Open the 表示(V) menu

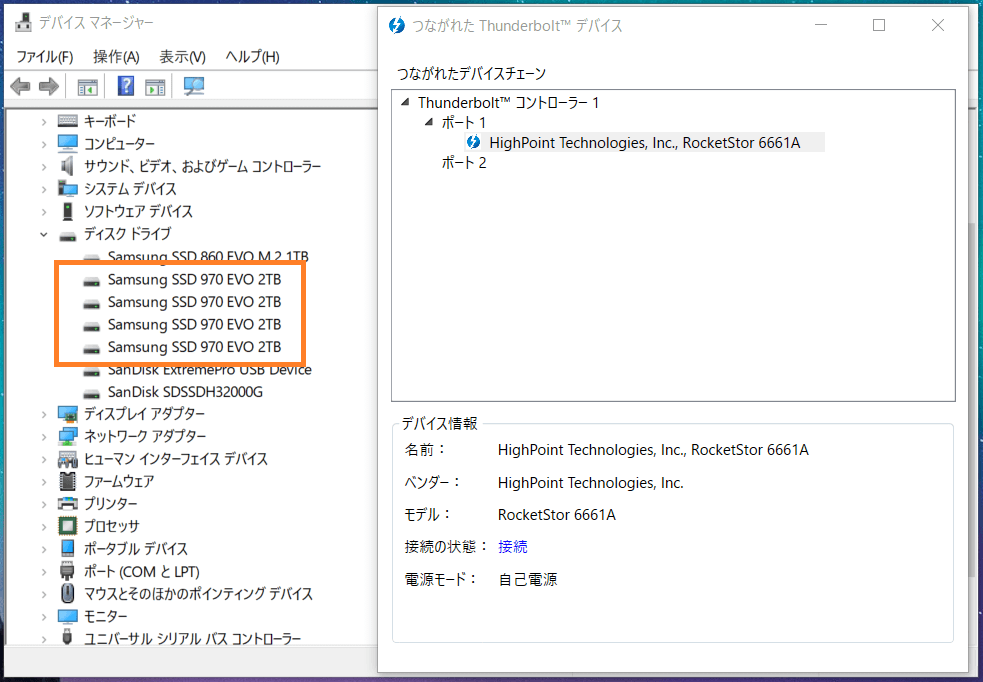click(182, 57)
